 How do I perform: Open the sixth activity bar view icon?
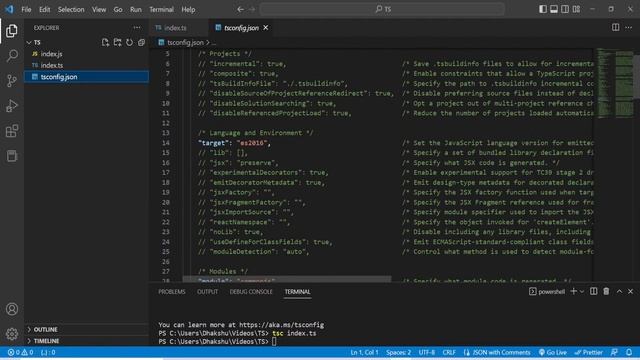pyautogui.click(x=12, y=156)
